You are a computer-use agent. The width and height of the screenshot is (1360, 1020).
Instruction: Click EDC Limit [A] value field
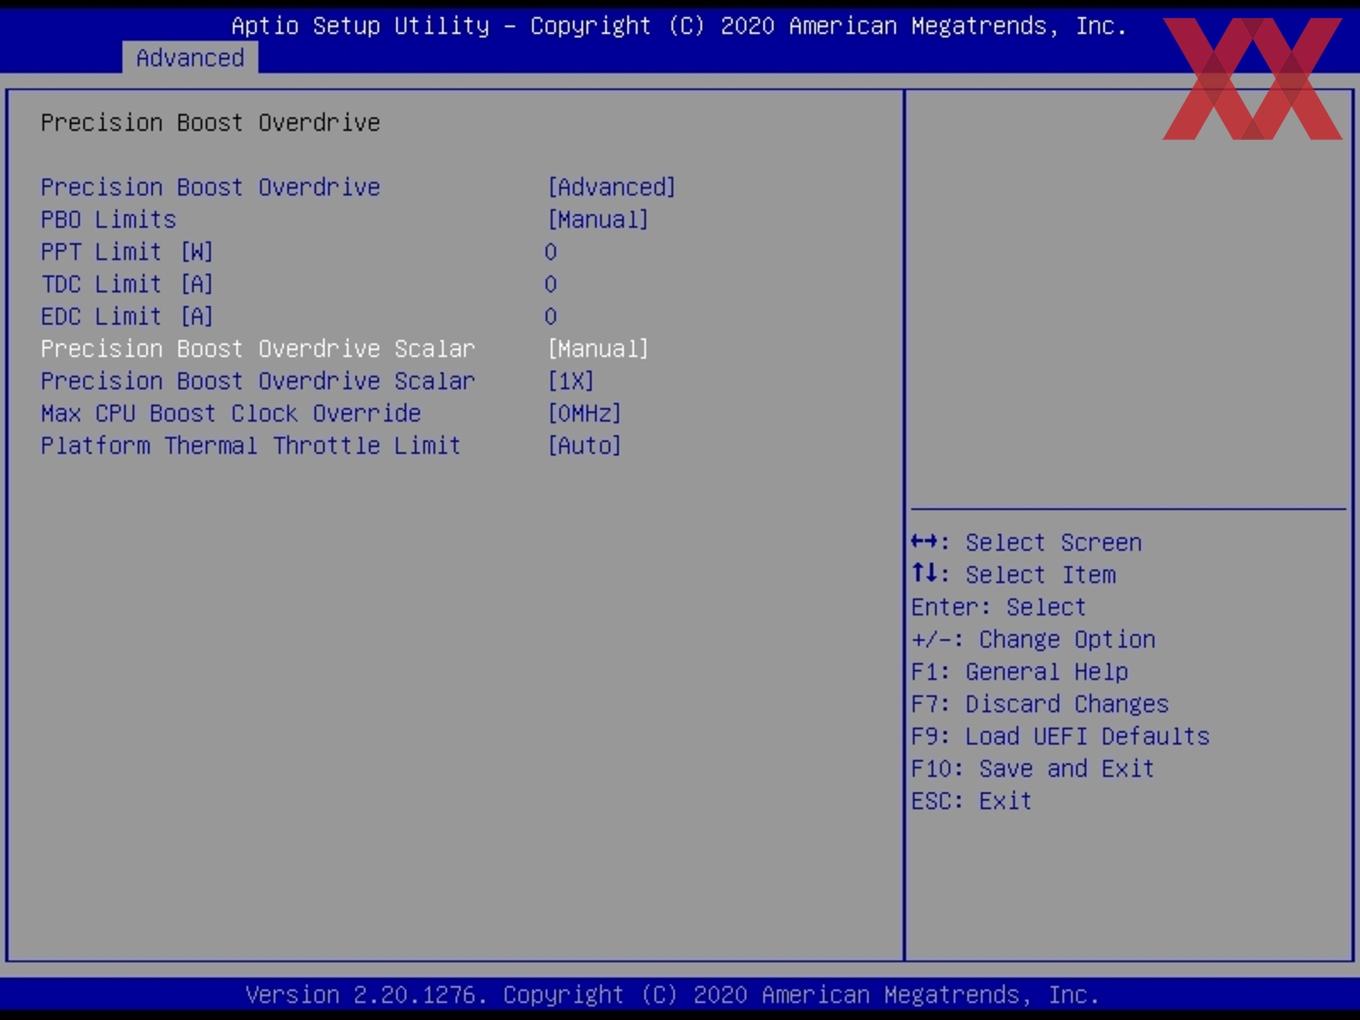click(x=550, y=316)
